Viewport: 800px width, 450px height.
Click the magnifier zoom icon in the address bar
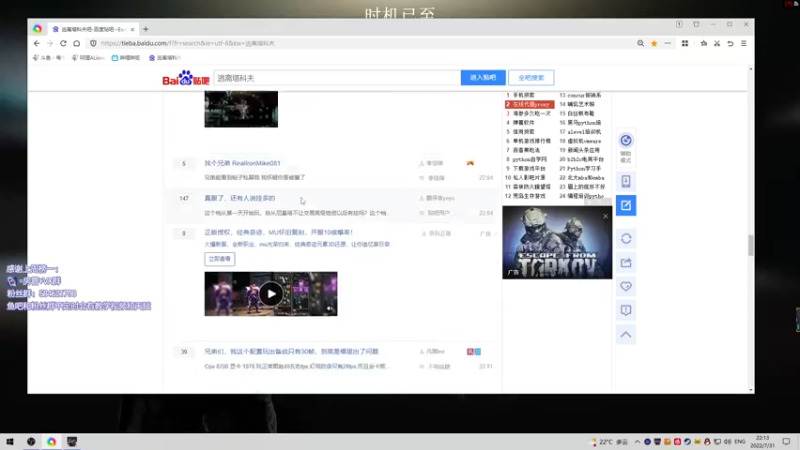coord(640,43)
